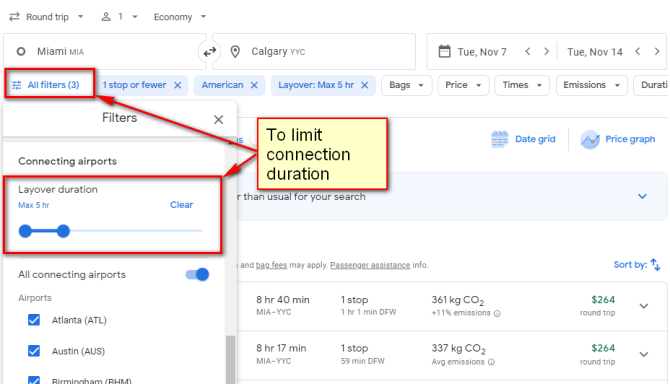Uncheck the Austin (AUS) airport
670x384 pixels.
(34, 351)
